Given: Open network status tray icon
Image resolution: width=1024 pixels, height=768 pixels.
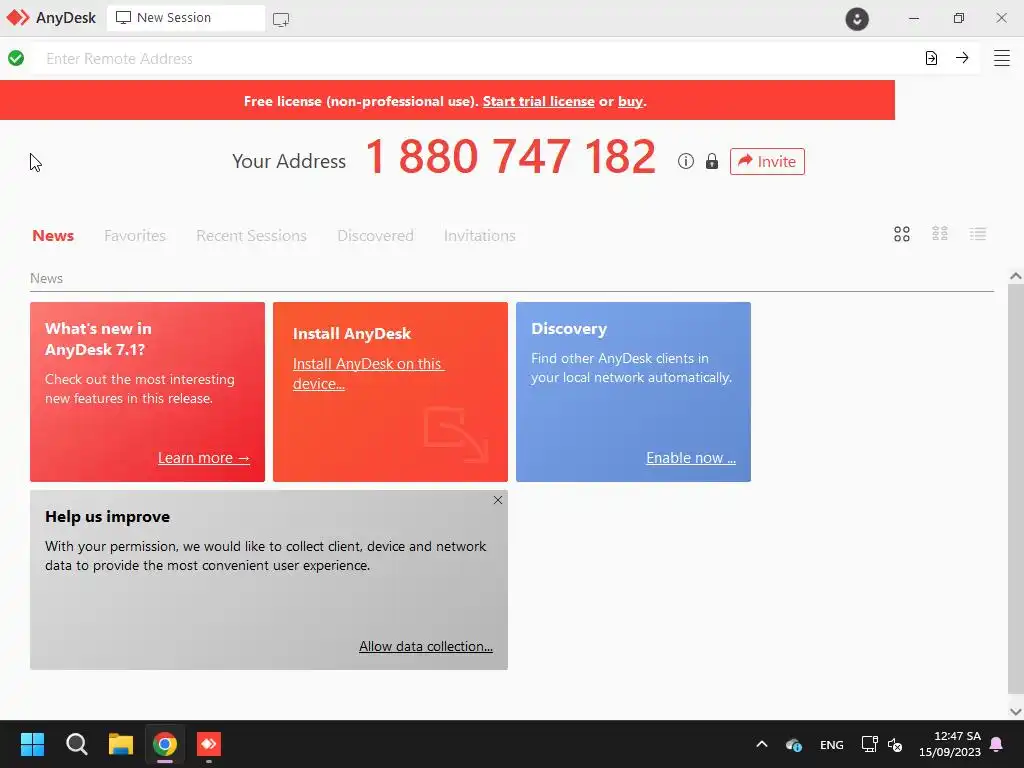Looking at the screenshot, I should pyautogui.click(x=869, y=744).
